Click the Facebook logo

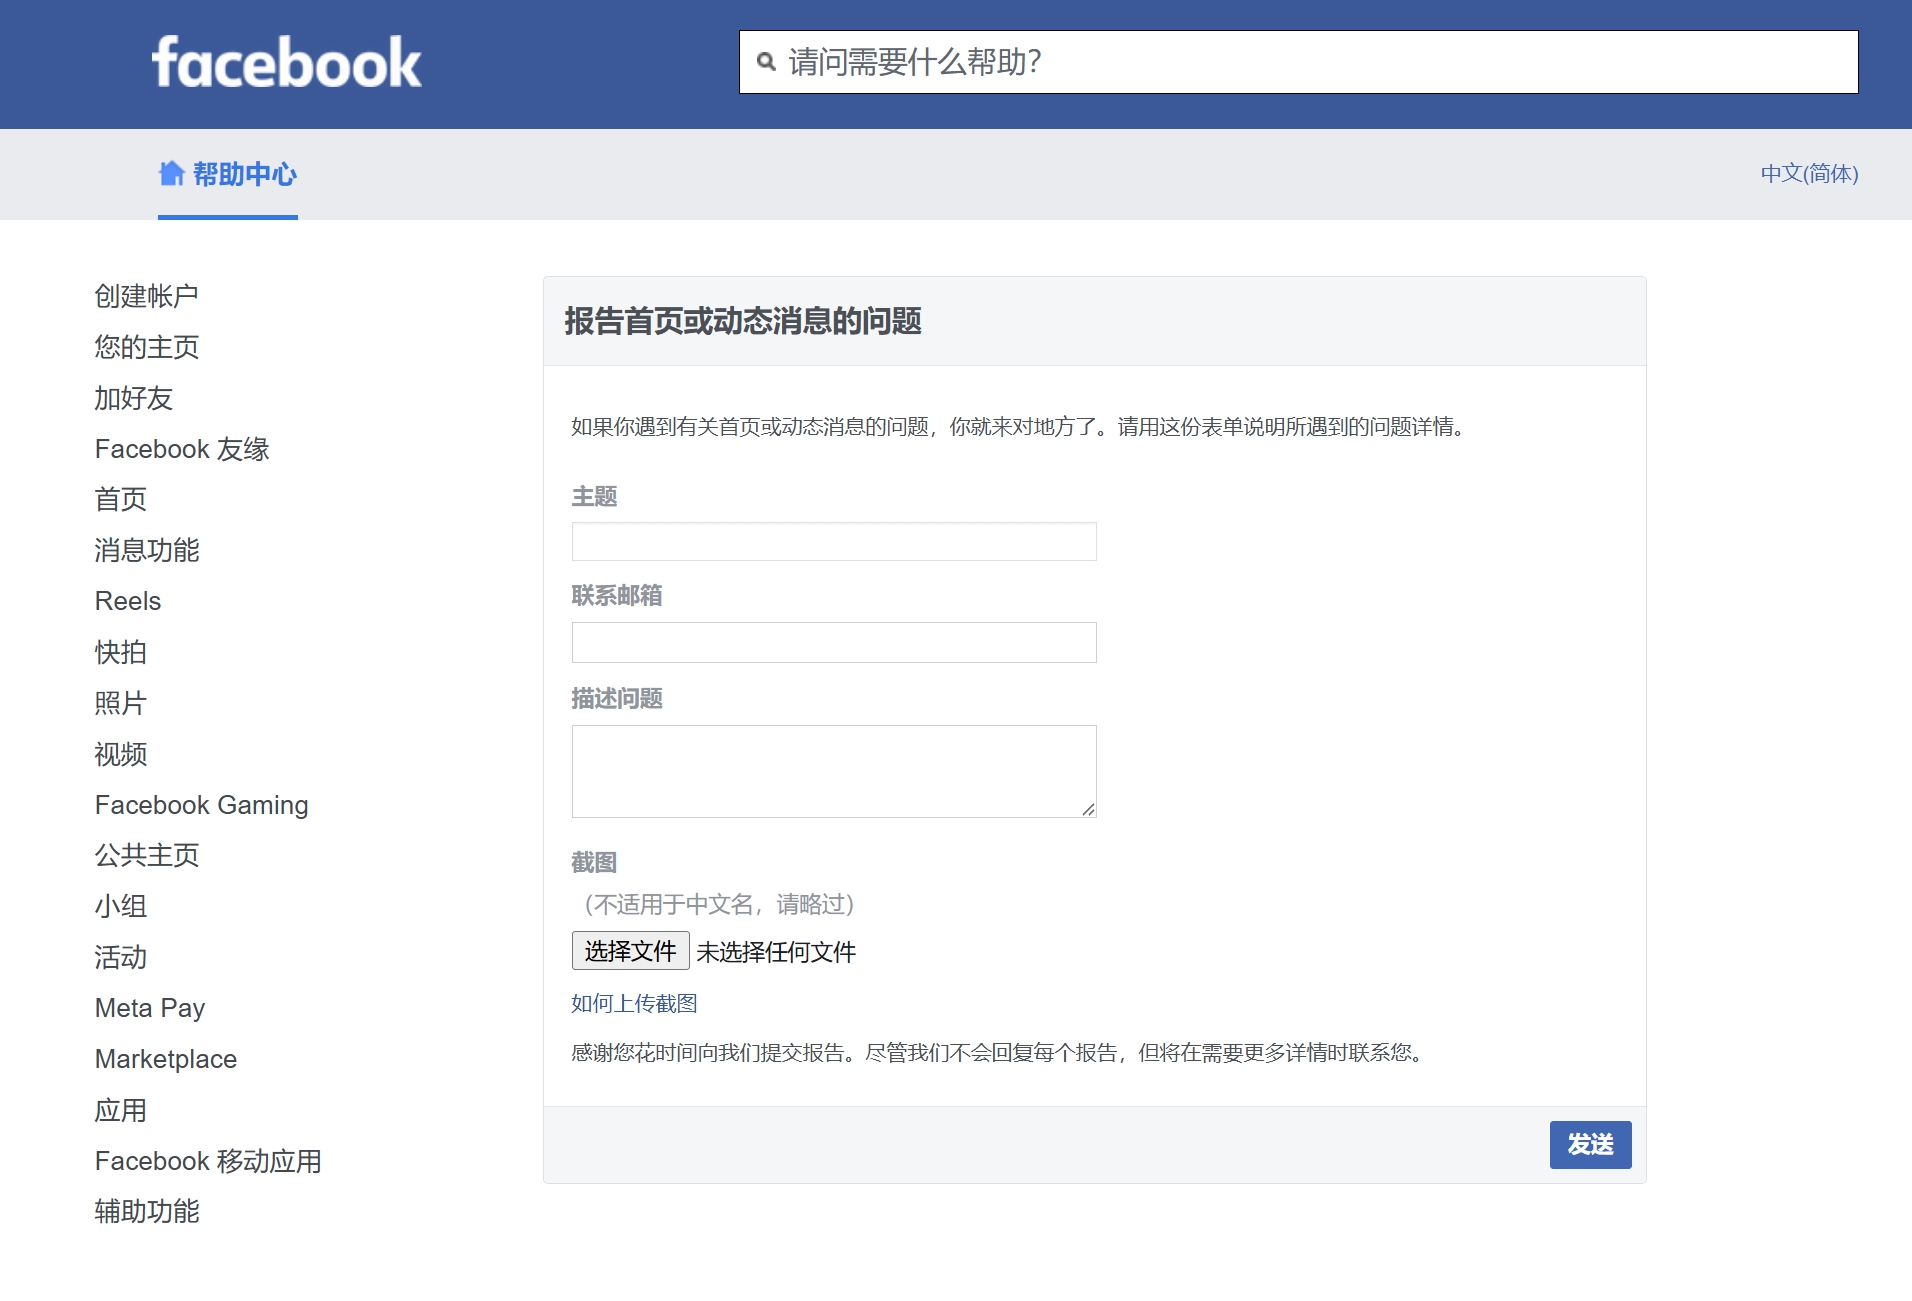click(x=286, y=63)
